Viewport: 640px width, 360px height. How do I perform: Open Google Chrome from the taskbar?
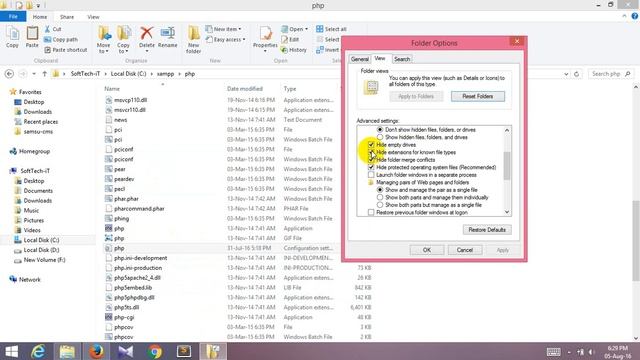[155, 351]
